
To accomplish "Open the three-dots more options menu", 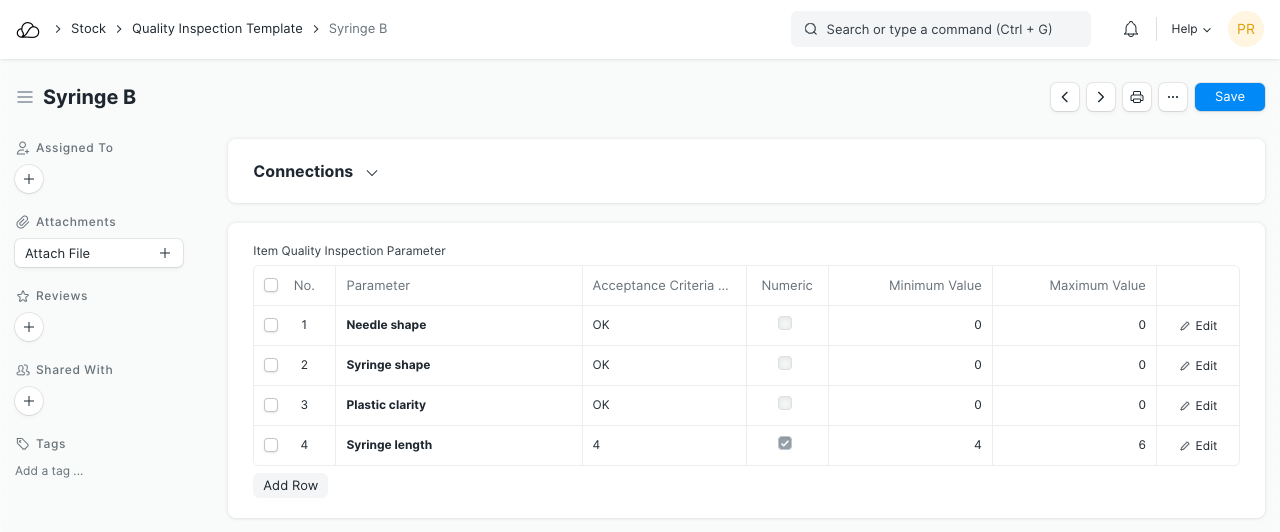I will coord(1173,97).
